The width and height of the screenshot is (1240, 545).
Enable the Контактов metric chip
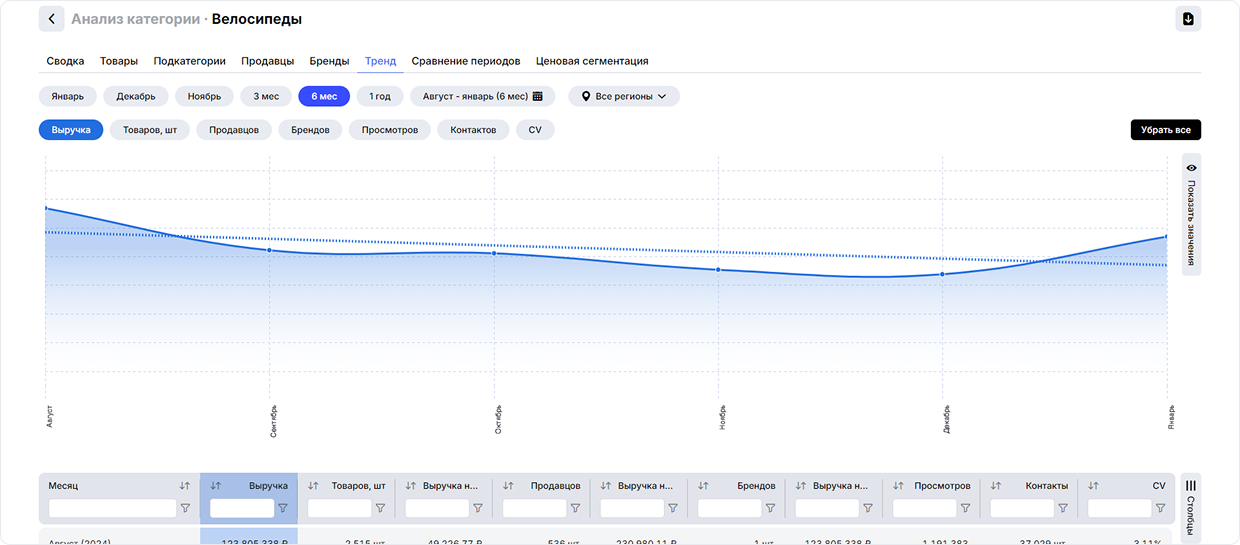pyautogui.click(x=473, y=130)
